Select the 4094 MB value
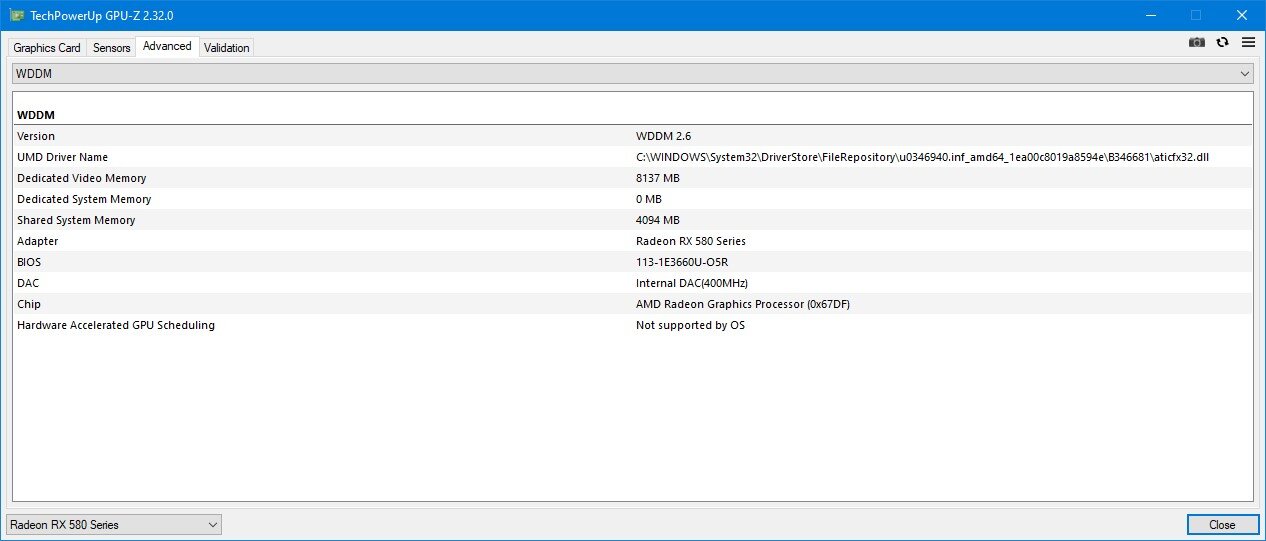This screenshot has height=541, width=1266. [x=658, y=220]
